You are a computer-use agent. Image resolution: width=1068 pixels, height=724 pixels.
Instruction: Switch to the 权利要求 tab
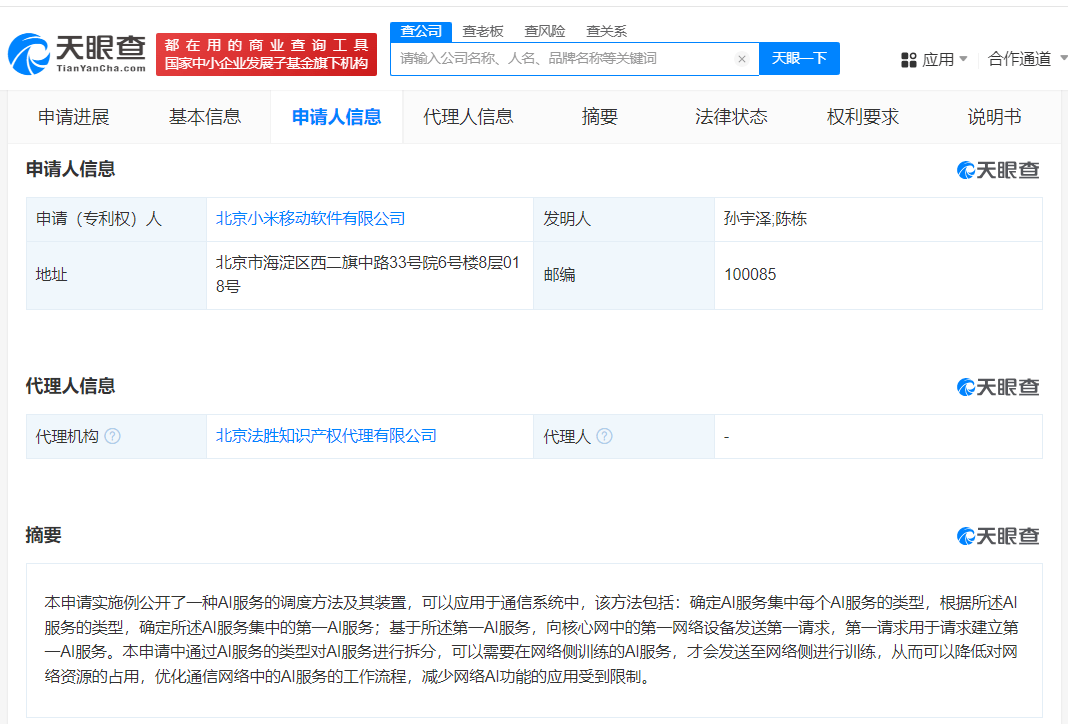tap(862, 117)
